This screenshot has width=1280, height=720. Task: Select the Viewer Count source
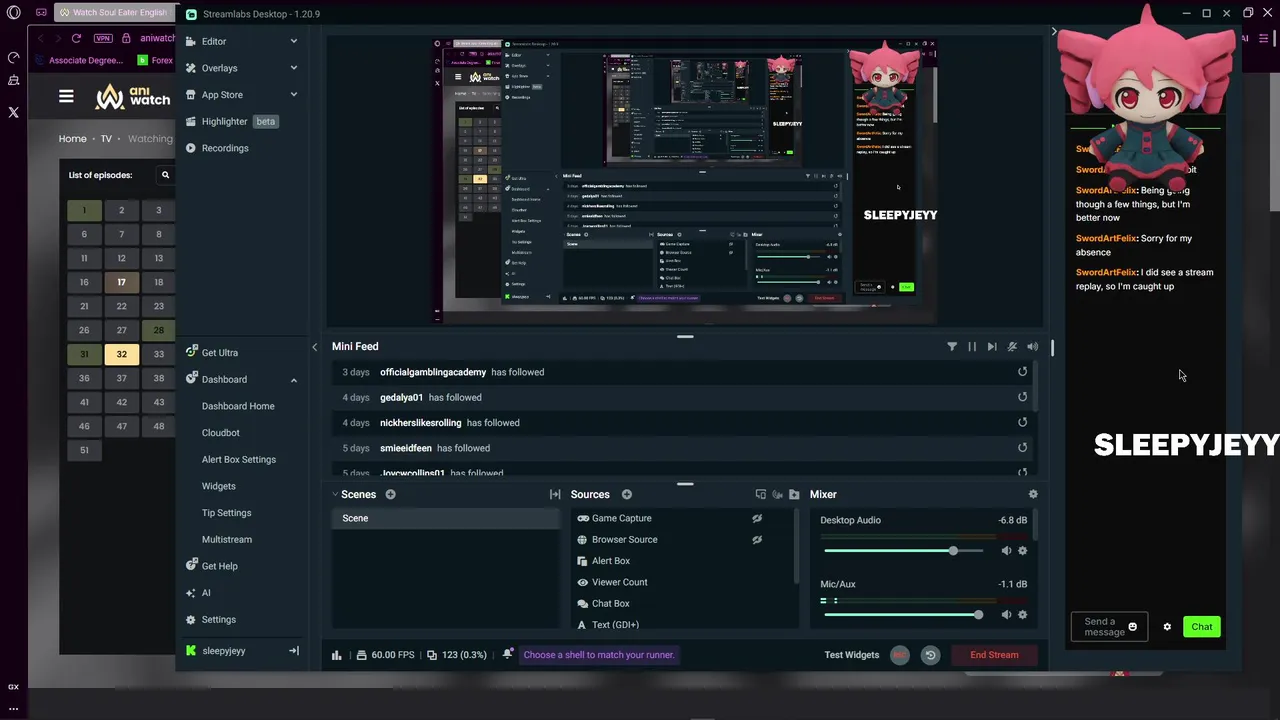[x=620, y=582]
